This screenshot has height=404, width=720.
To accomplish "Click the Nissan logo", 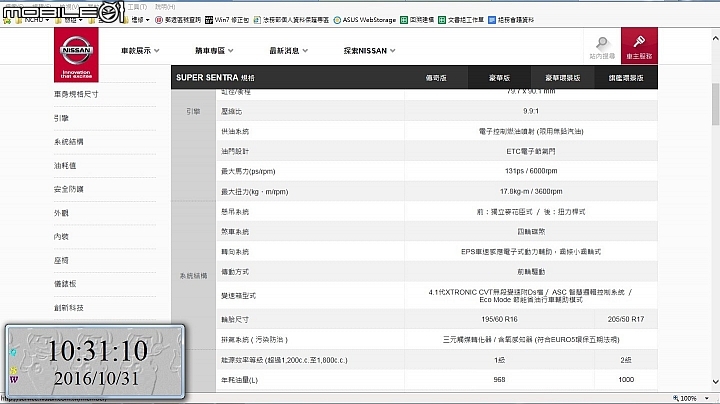I will (76, 55).
